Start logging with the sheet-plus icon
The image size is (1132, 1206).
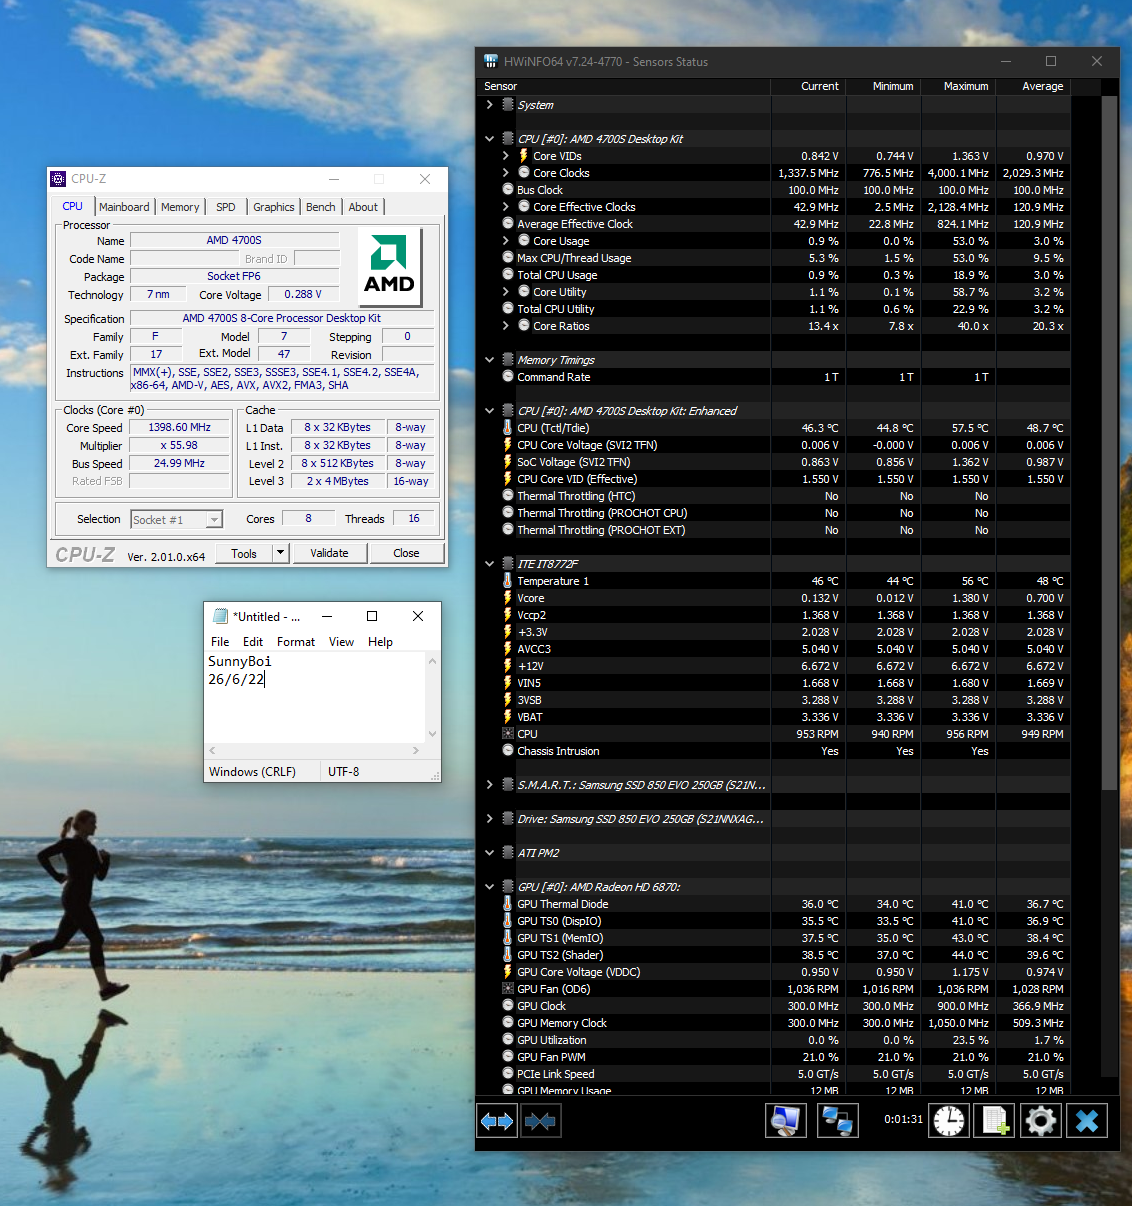click(995, 1121)
